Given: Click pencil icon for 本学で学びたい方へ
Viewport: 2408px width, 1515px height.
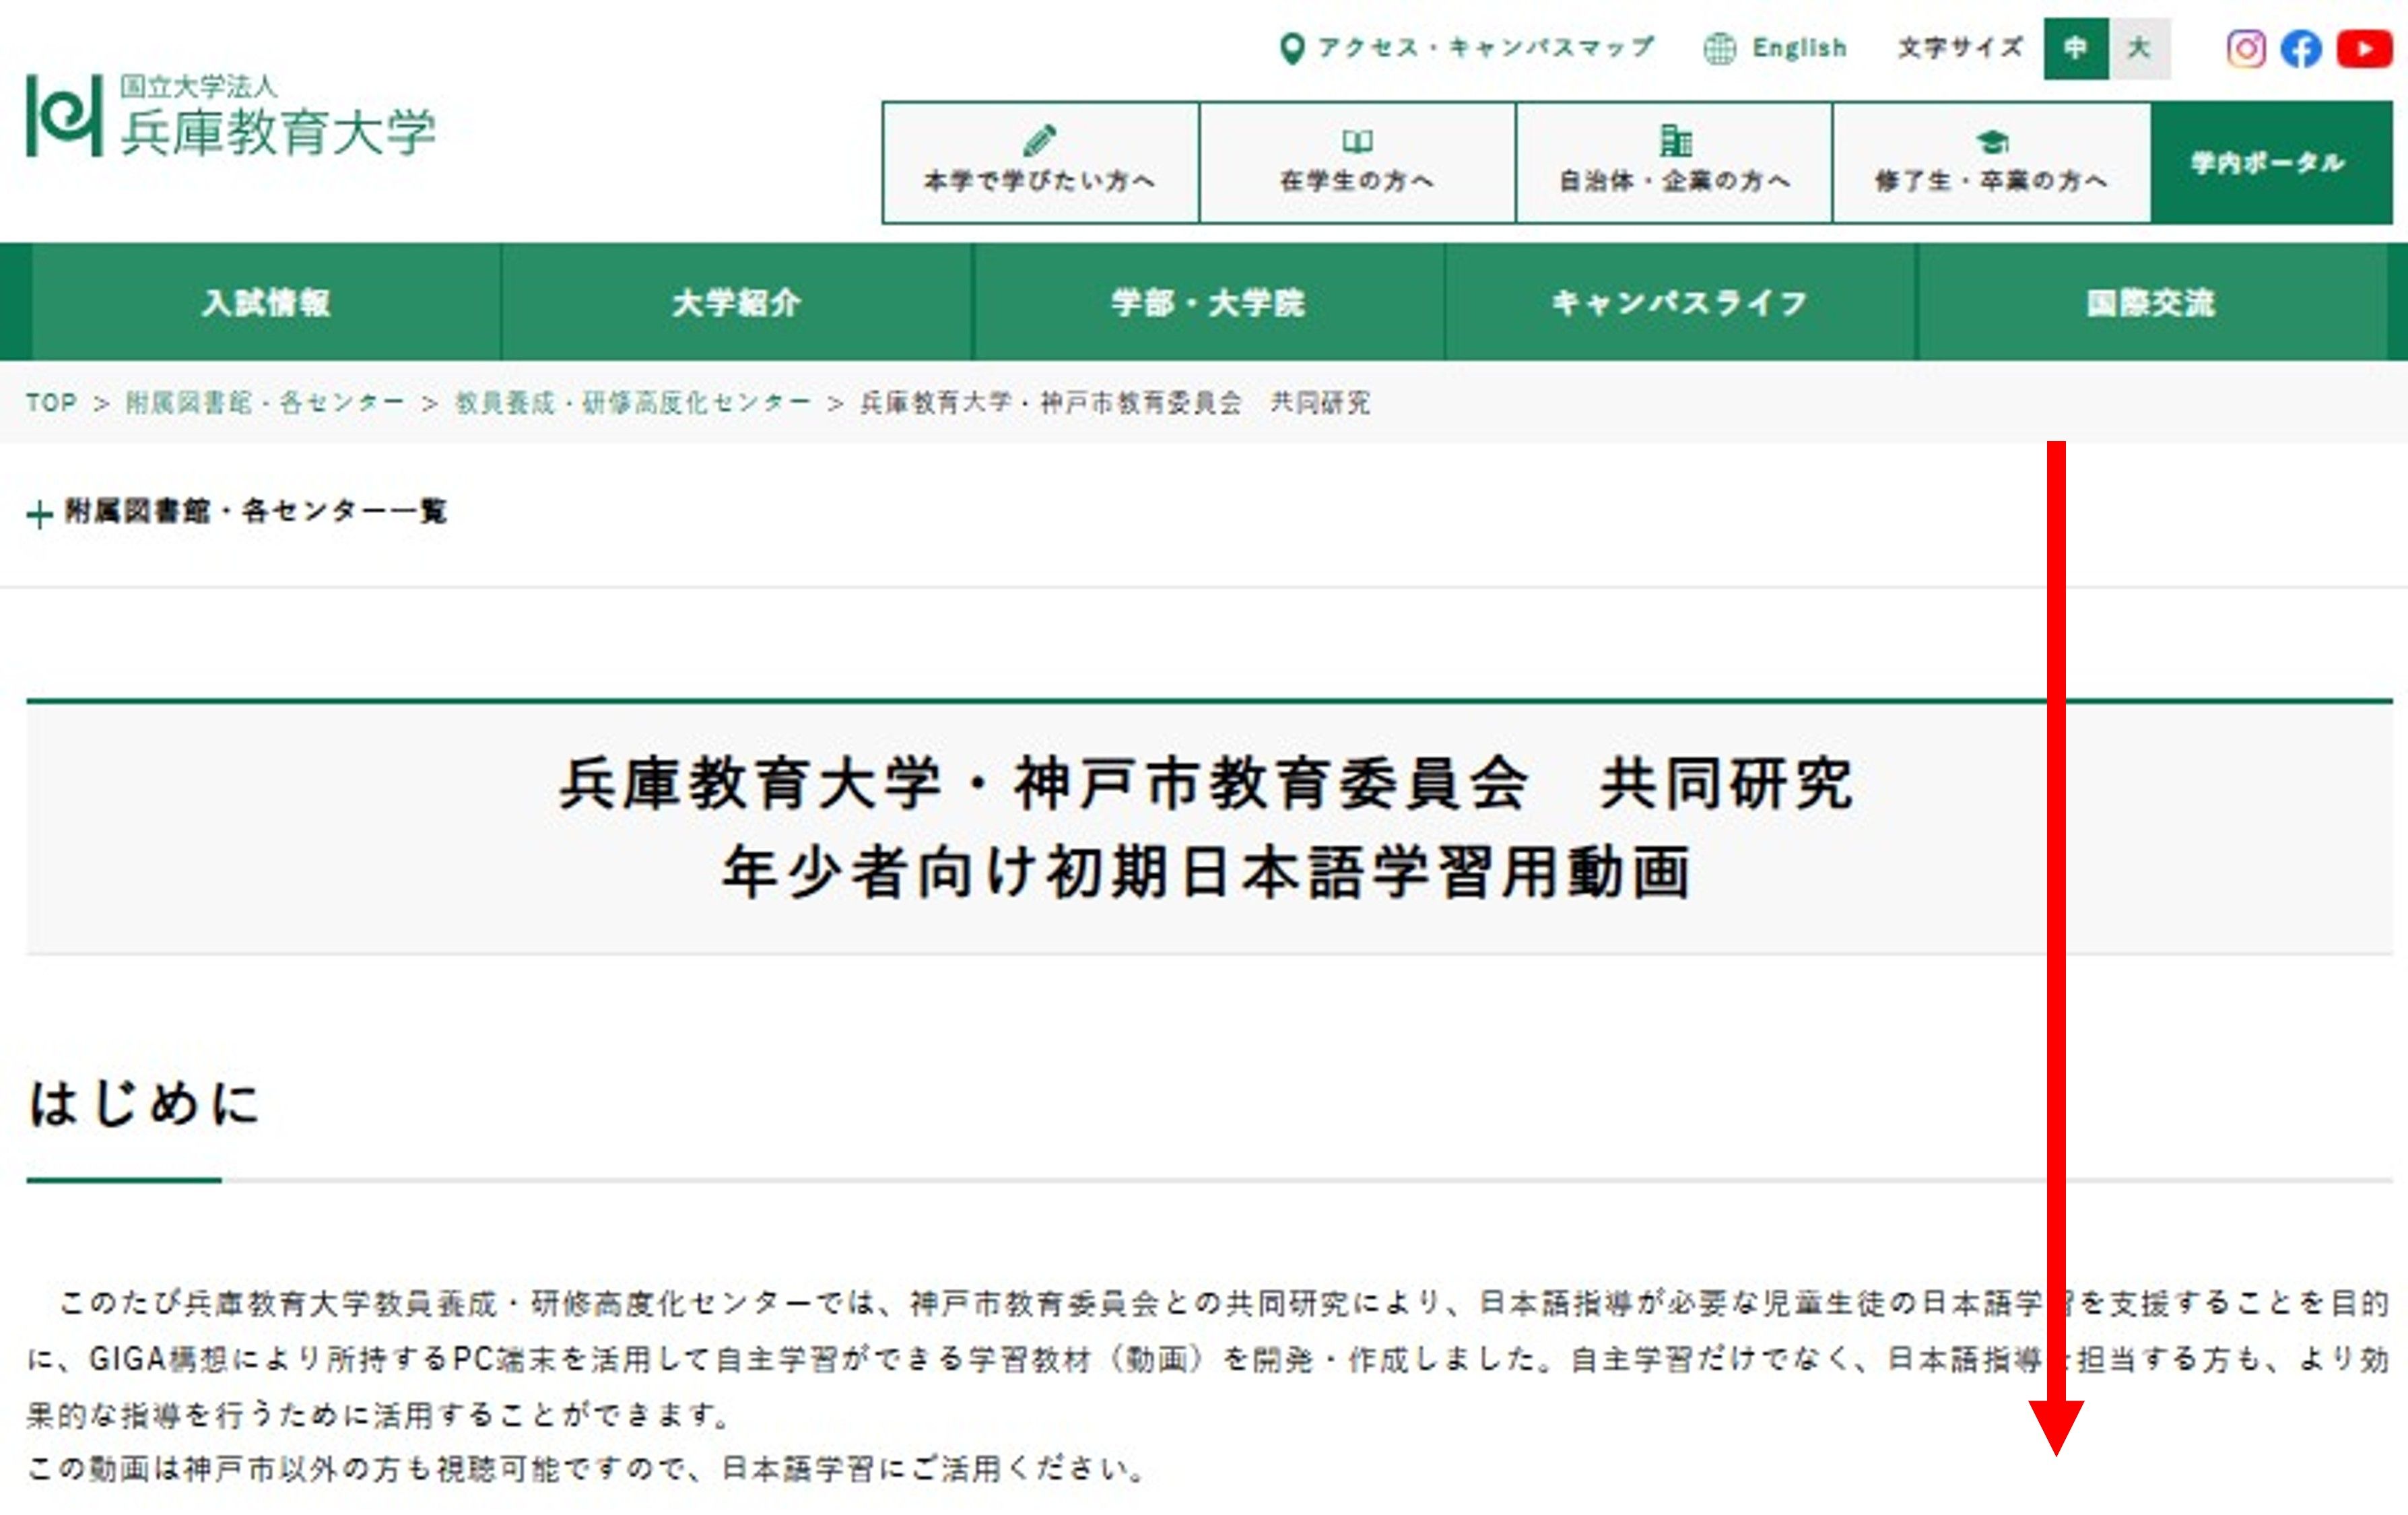Looking at the screenshot, I should [x=1039, y=140].
